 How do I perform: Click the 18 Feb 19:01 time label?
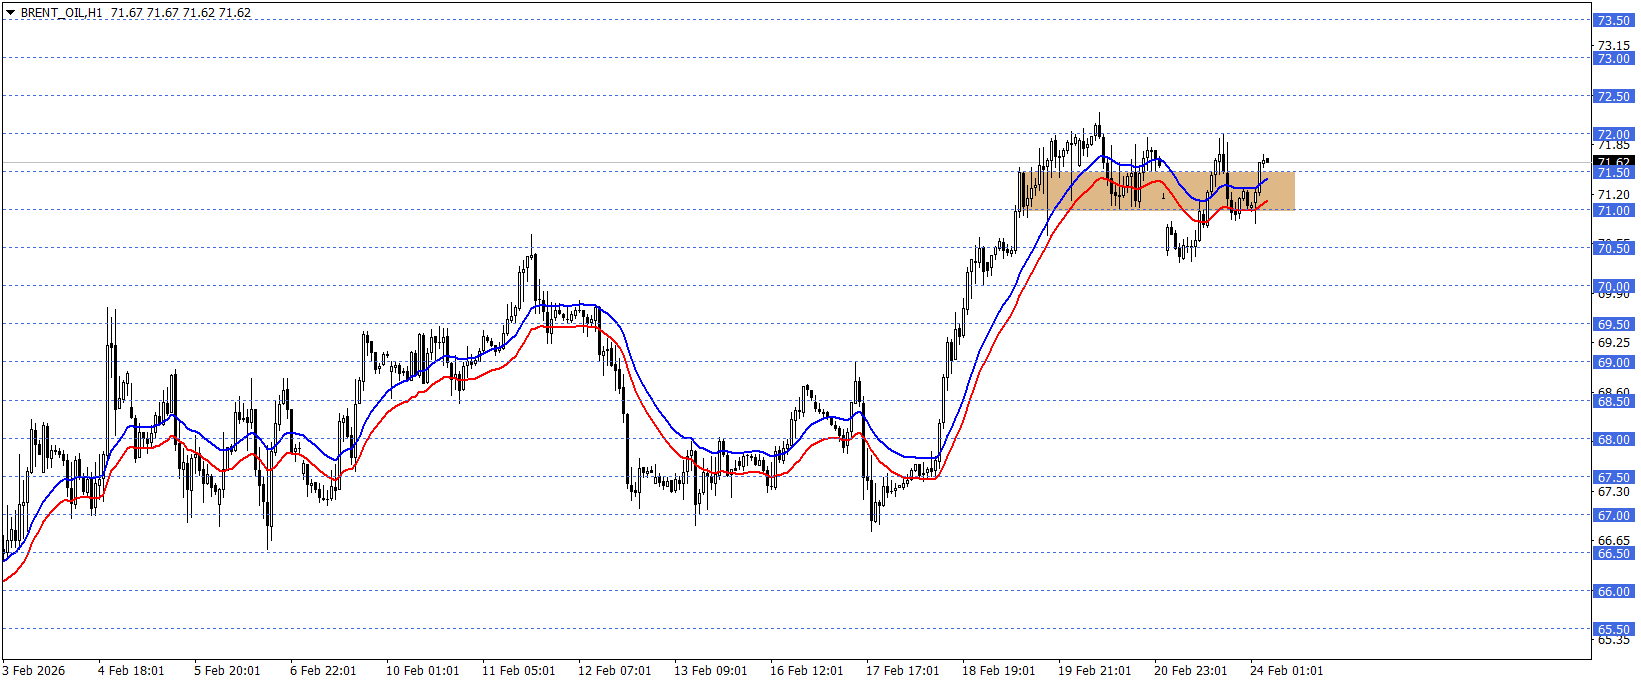click(998, 670)
